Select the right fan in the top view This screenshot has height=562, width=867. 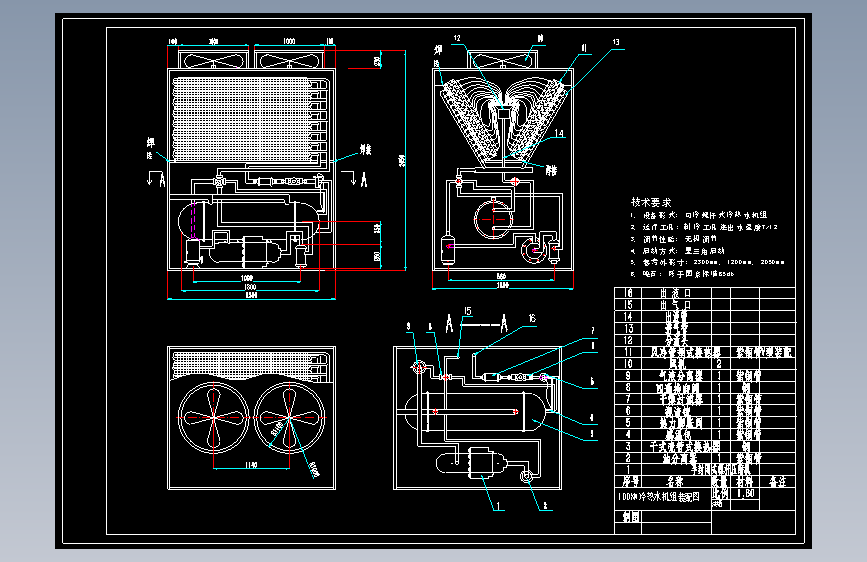tap(289, 418)
